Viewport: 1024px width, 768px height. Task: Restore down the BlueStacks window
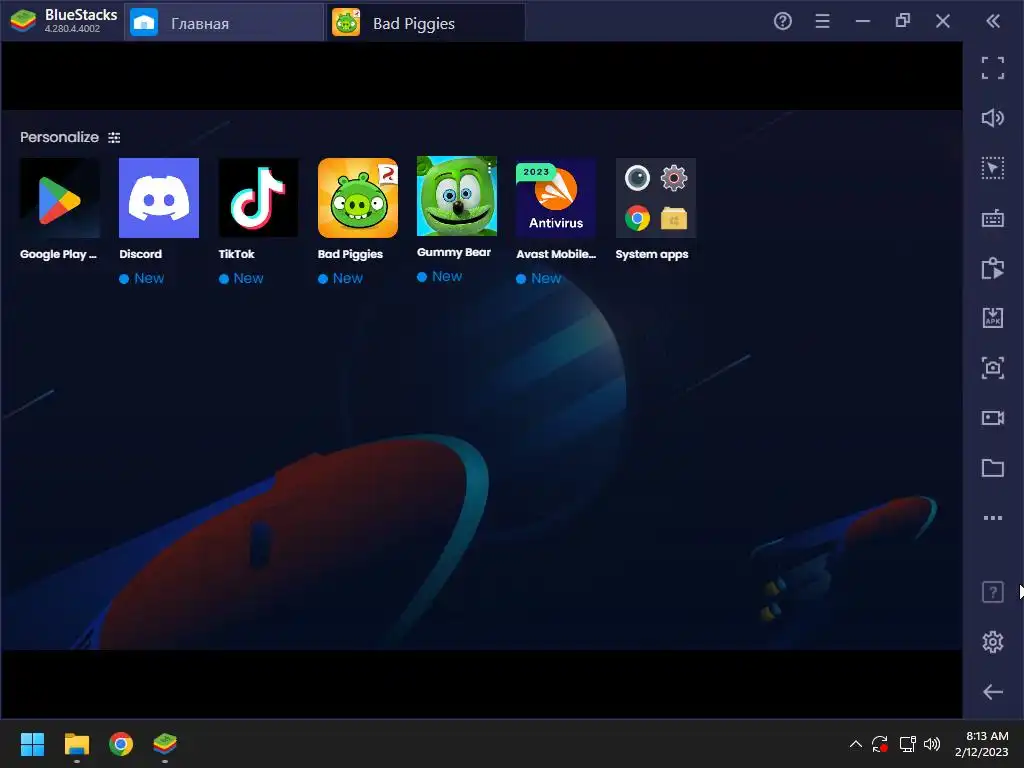click(903, 21)
